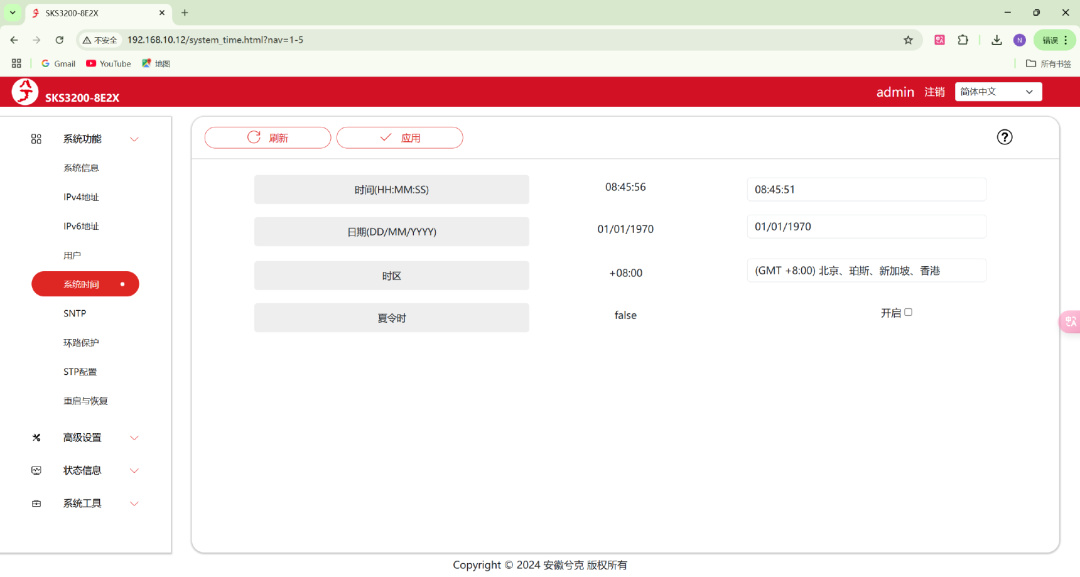Screen dimensions: 1080x577
Task: Open the 地图 maps bookmark
Action: tap(156, 63)
